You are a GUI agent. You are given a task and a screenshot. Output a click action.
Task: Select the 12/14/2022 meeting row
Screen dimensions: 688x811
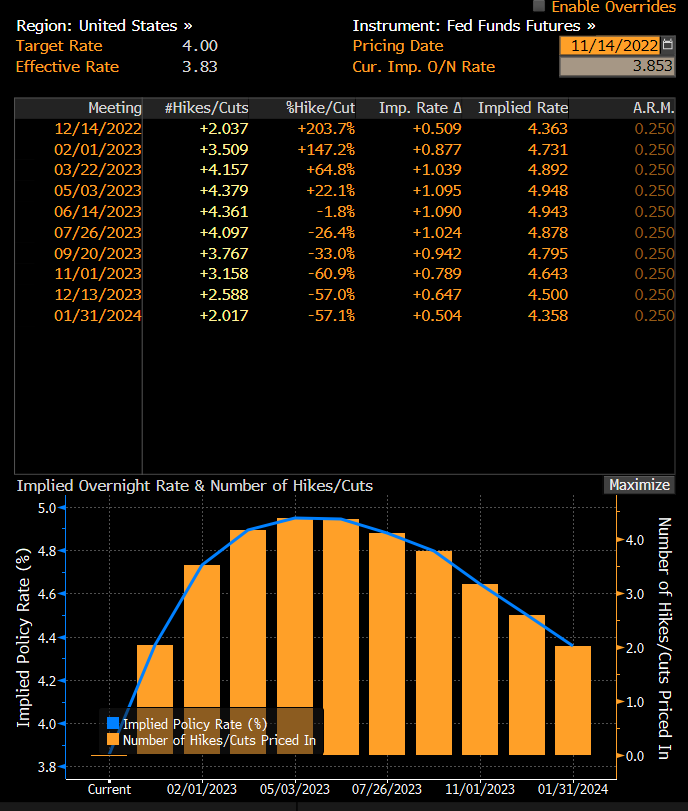pyautogui.click(x=345, y=128)
